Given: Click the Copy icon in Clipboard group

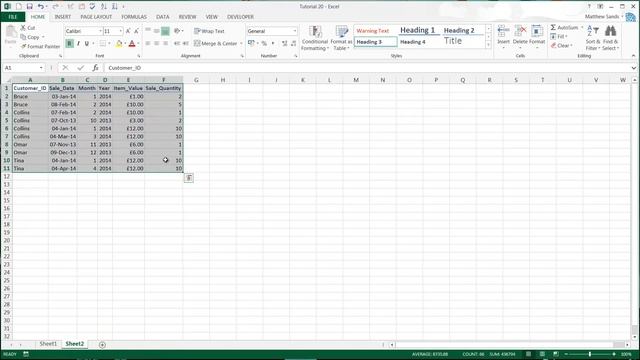Looking at the screenshot, I should click(23, 37).
